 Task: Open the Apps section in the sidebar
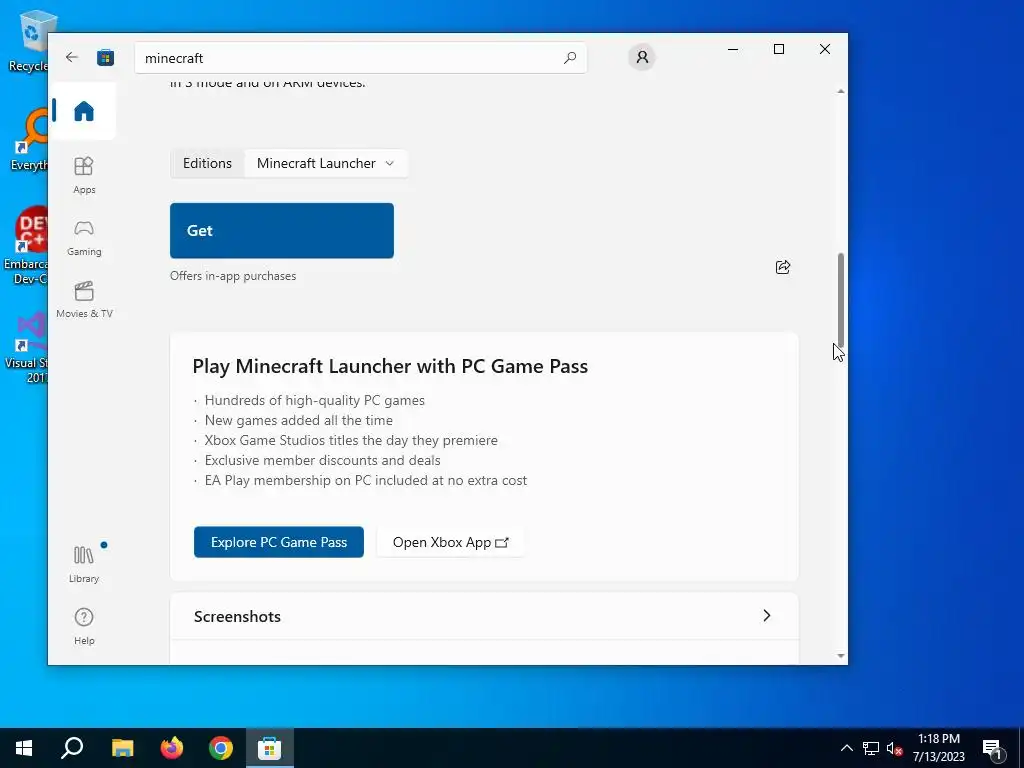(x=84, y=176)
